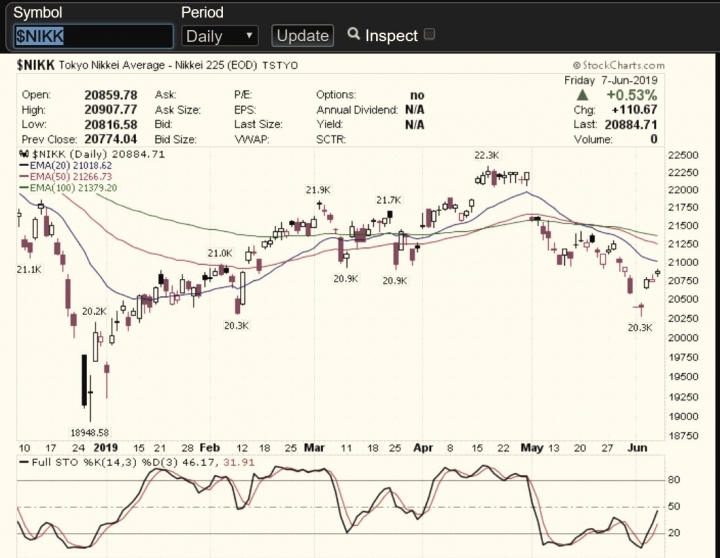Click the Prev Close value 20774.04

click(x=111, y=139)
